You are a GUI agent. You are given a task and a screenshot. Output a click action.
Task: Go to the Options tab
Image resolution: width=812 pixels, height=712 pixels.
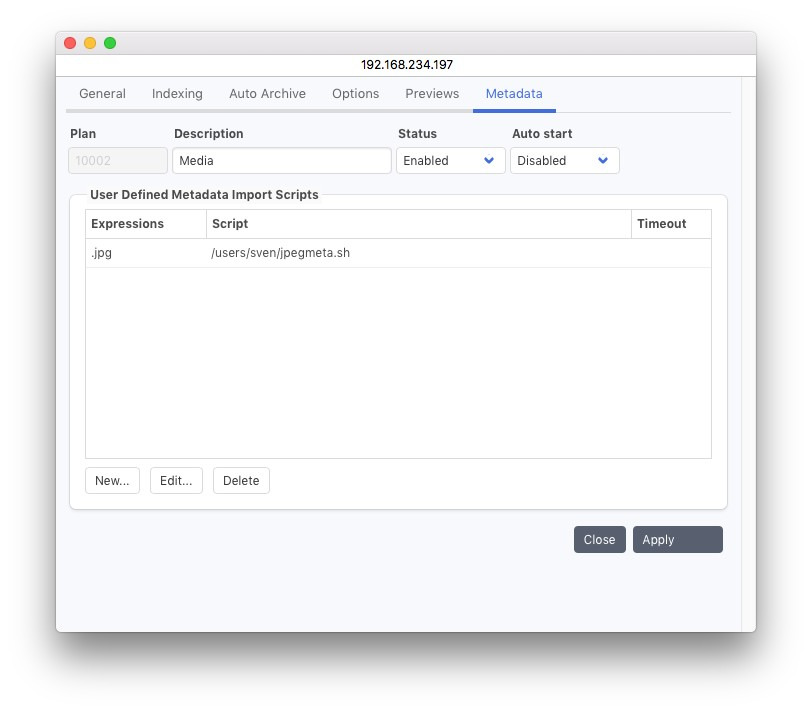coord(355,94)
